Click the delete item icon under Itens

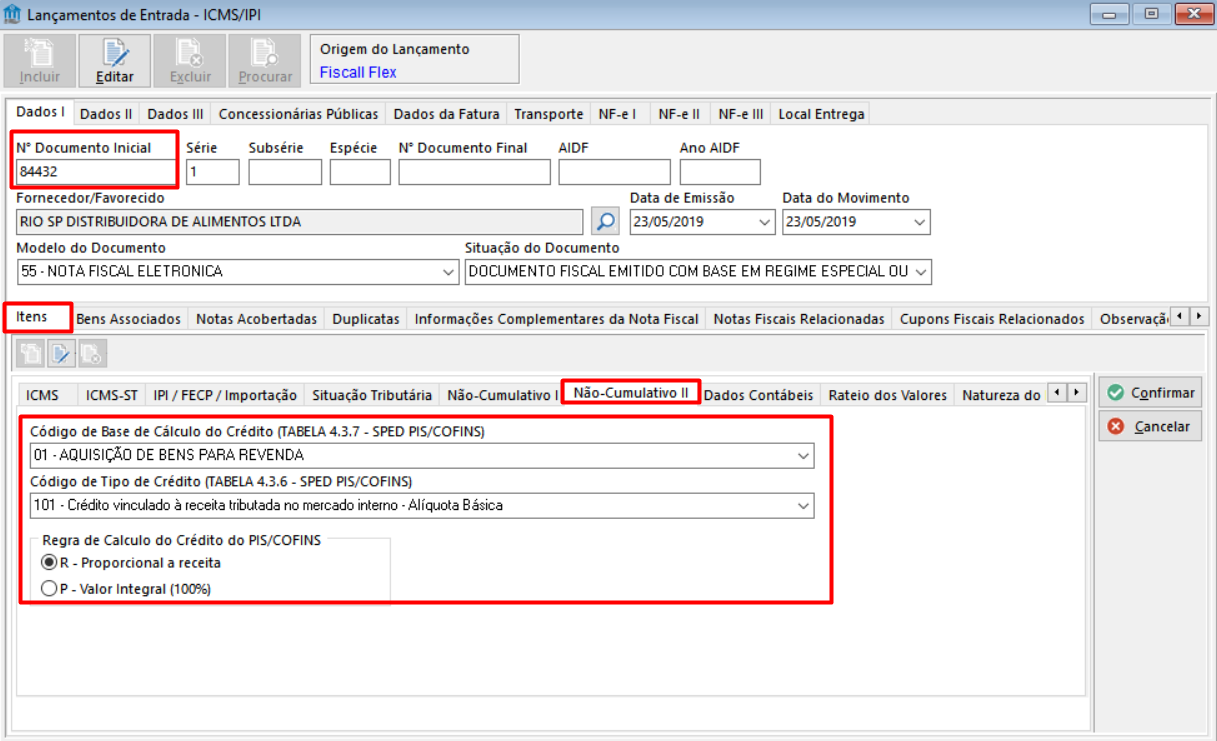click(91, 353)
